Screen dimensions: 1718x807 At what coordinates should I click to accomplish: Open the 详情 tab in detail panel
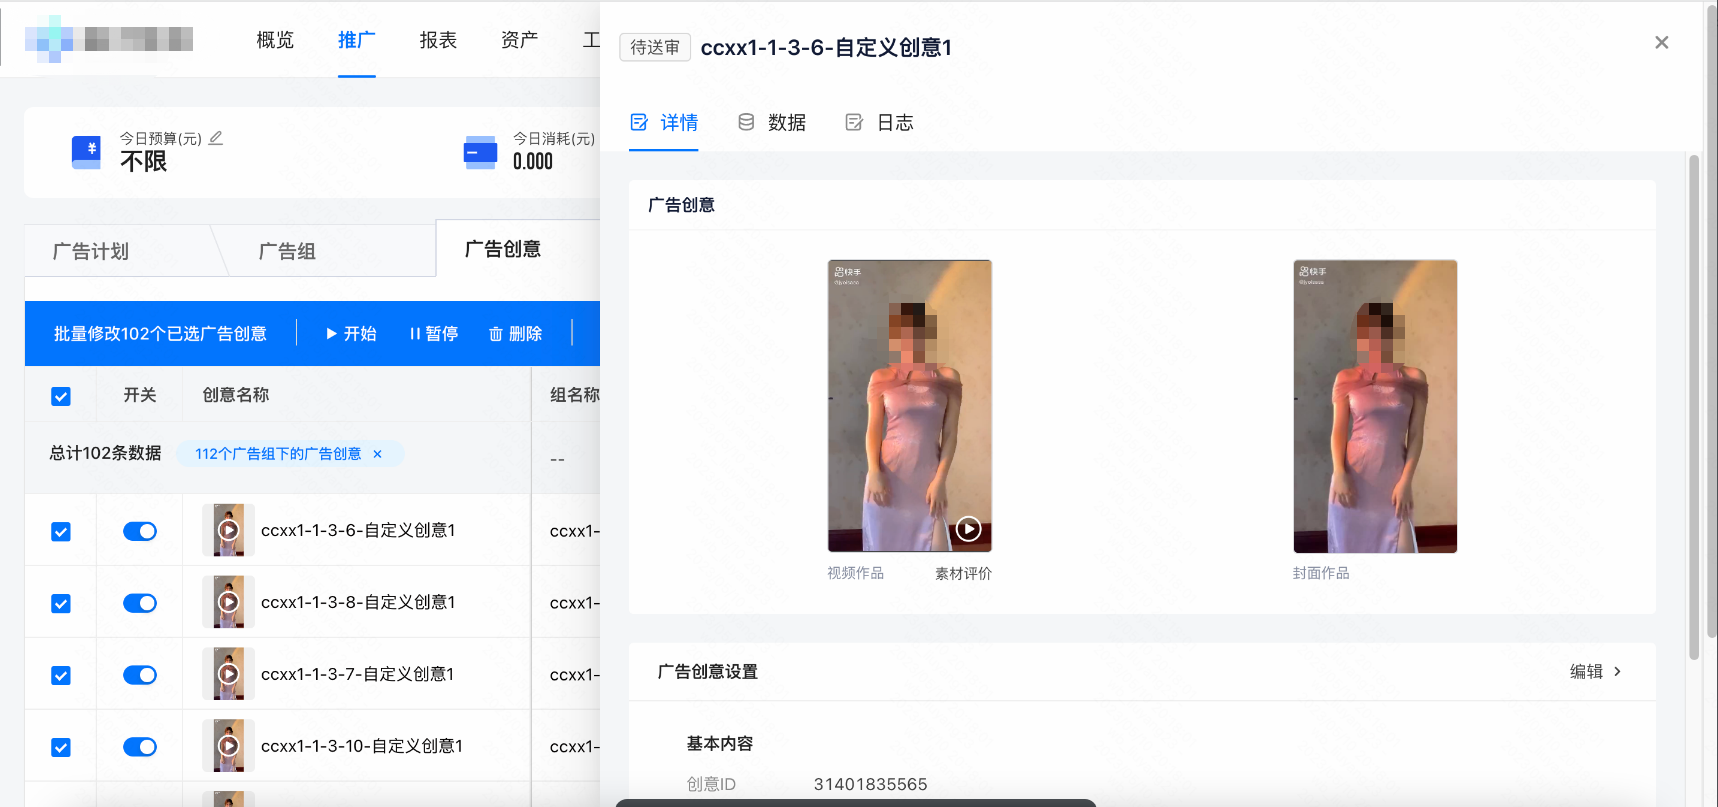(x=664, y=123)
